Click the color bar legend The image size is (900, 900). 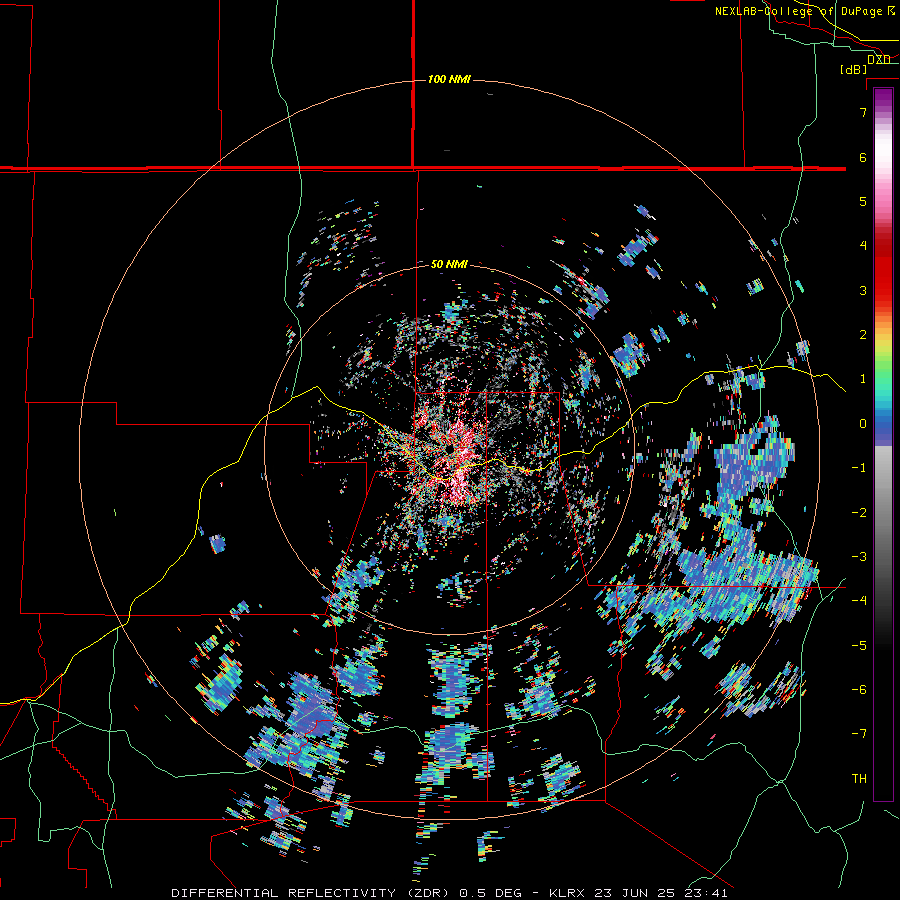click(x=883, y=444)
